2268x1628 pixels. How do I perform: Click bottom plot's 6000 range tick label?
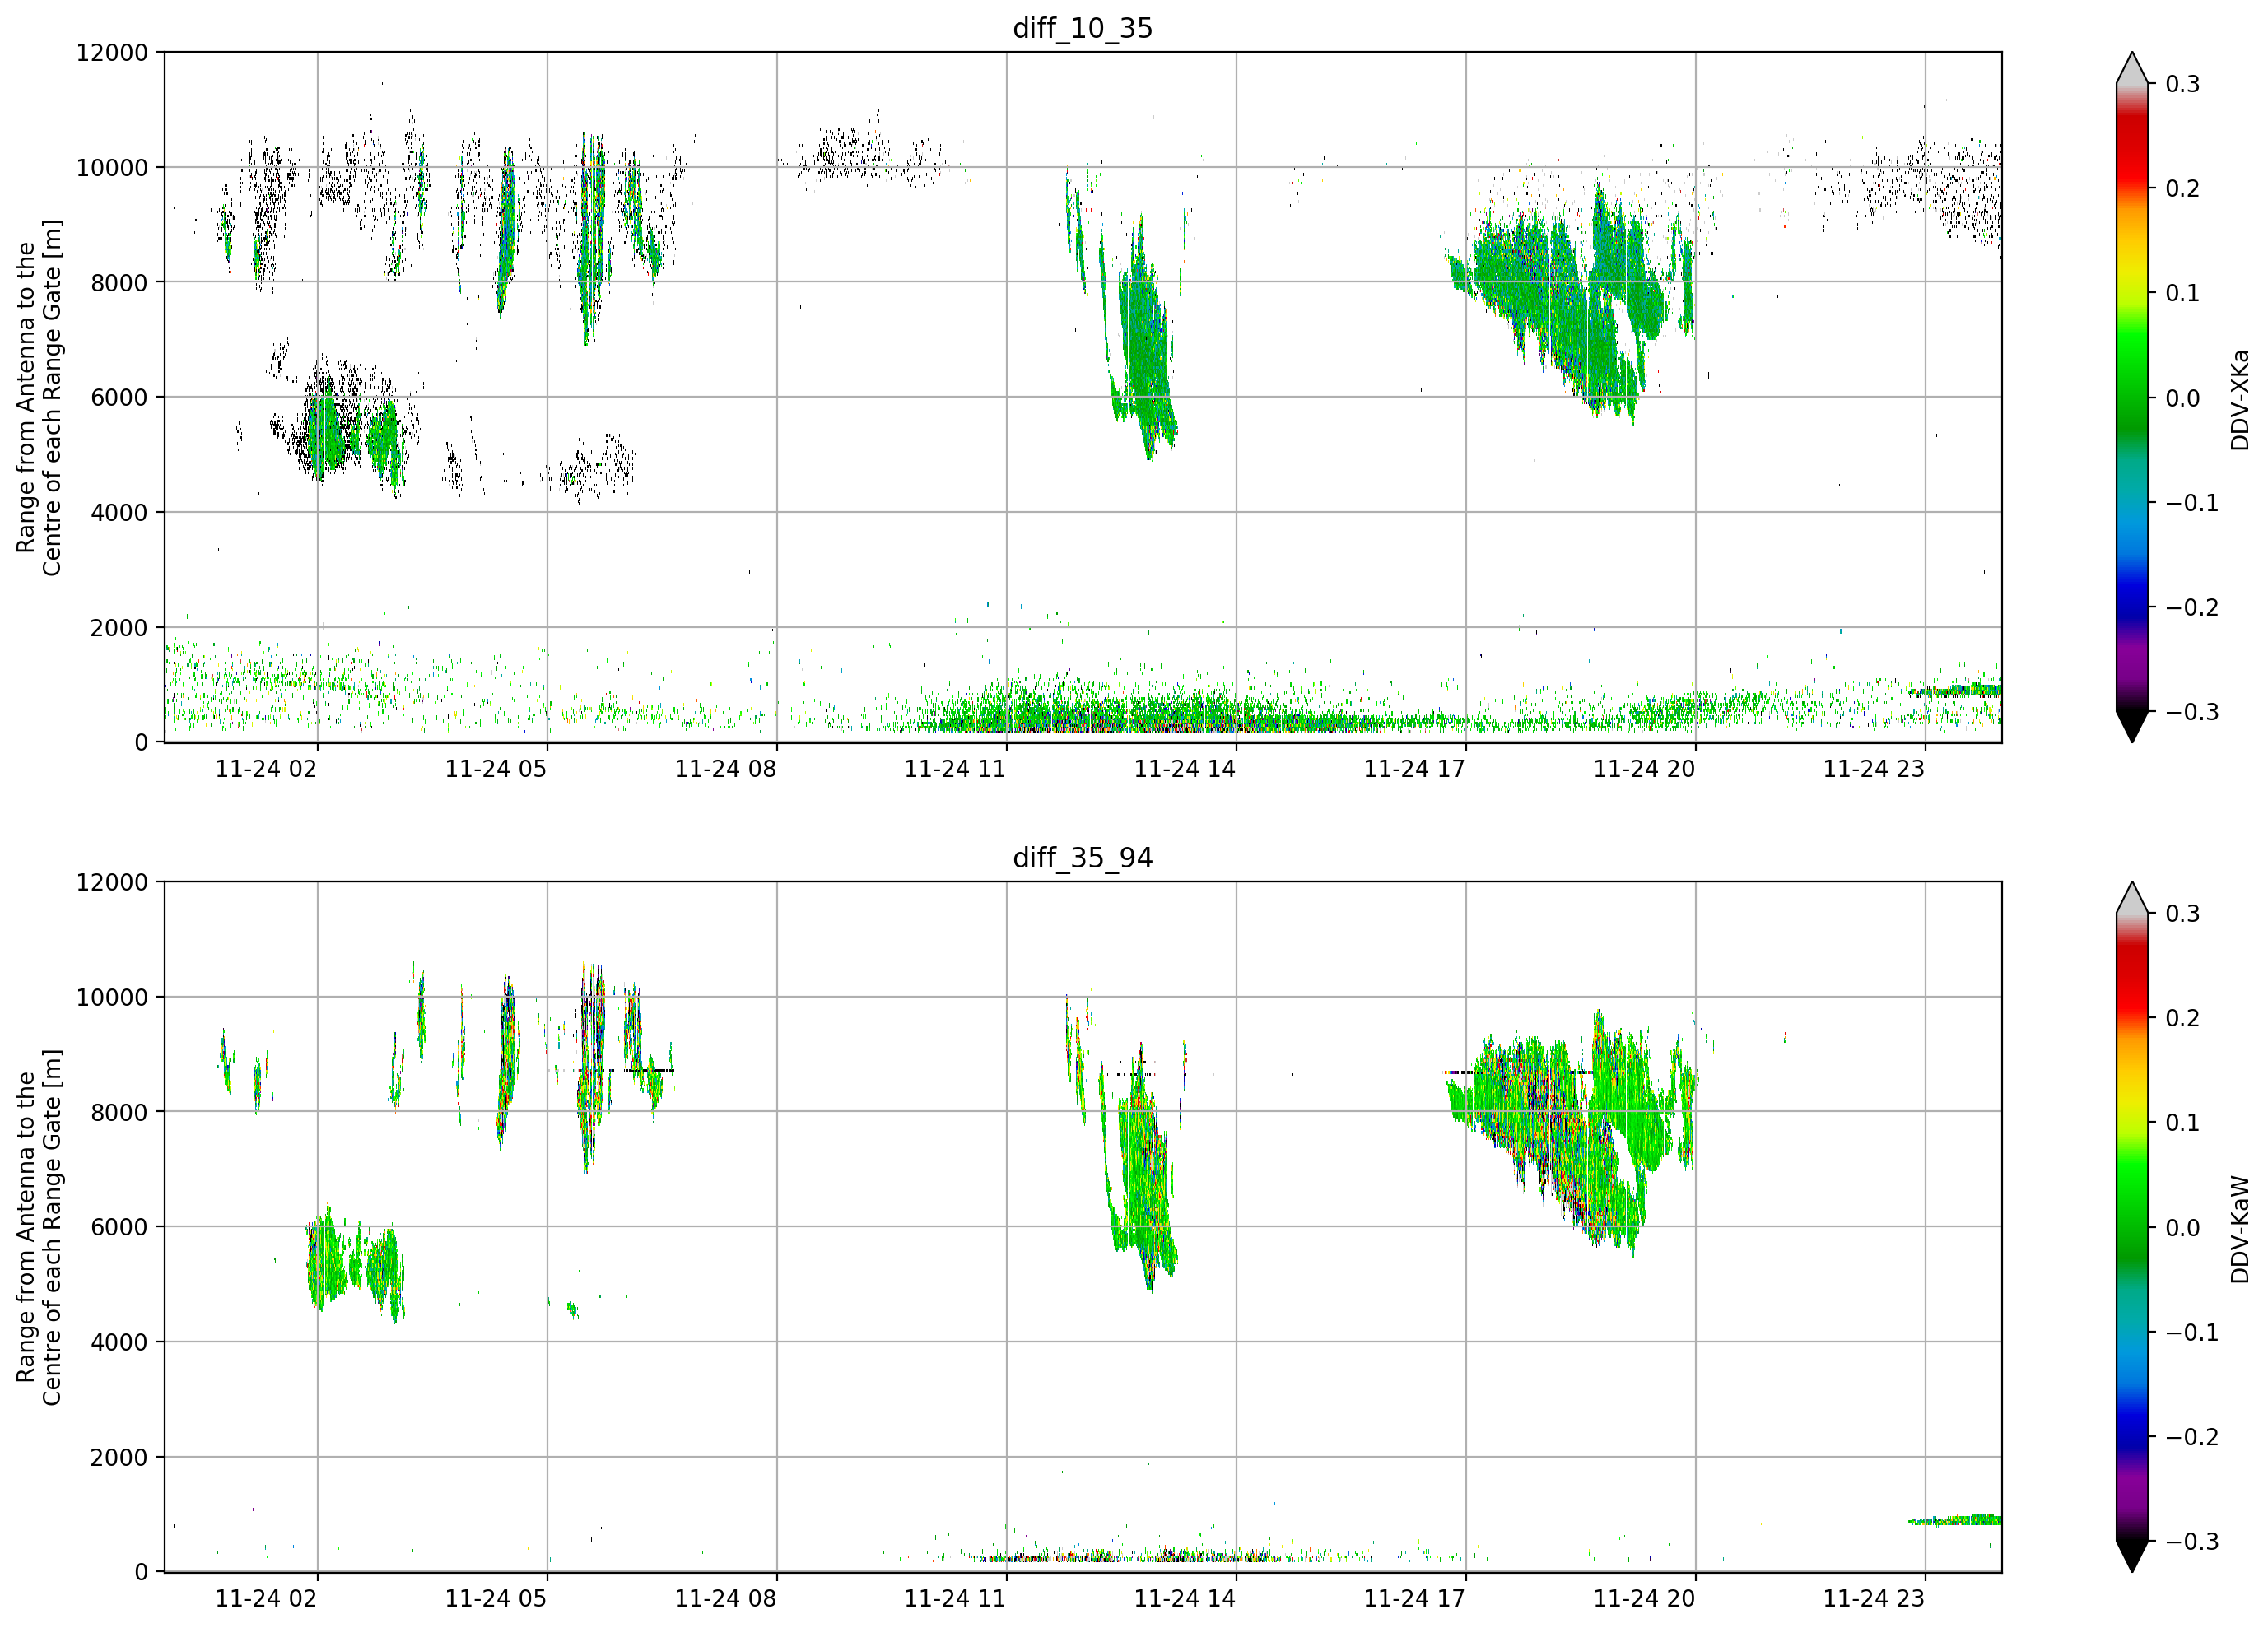[x=119, y=1228]
